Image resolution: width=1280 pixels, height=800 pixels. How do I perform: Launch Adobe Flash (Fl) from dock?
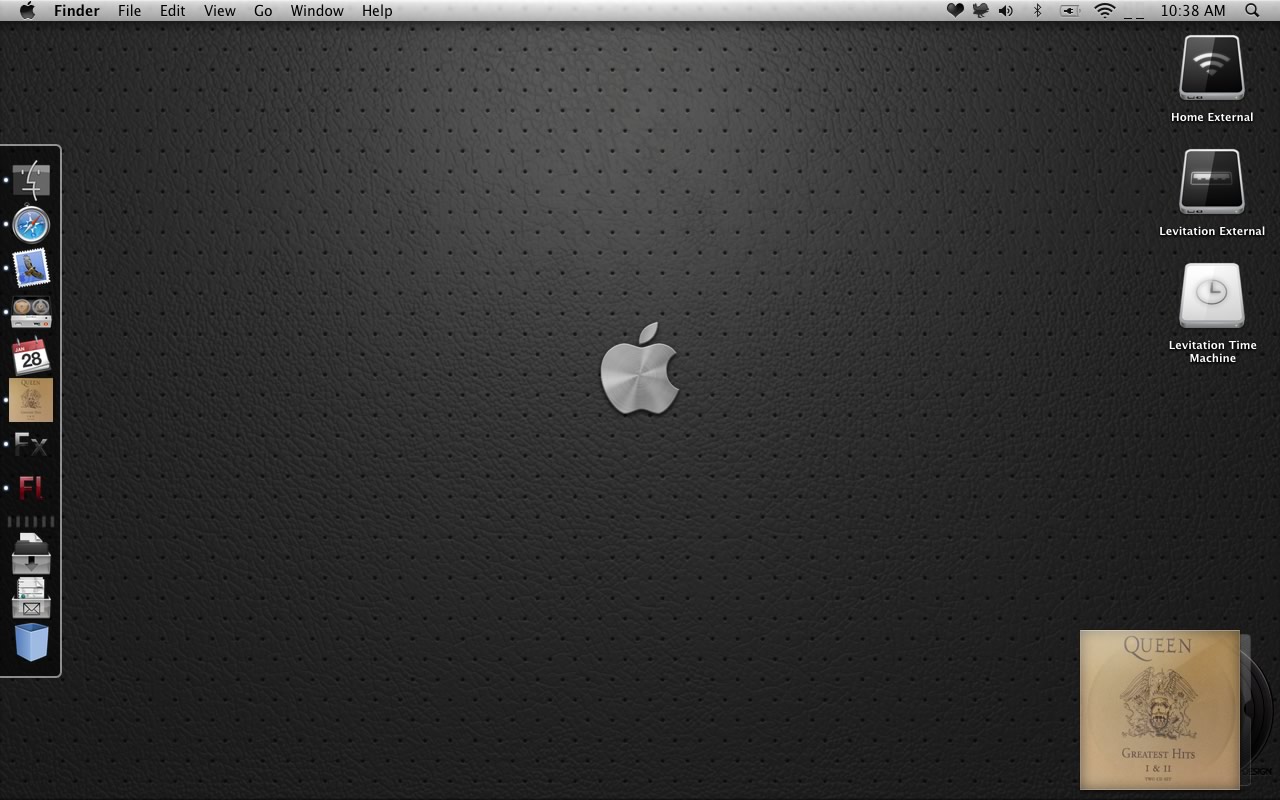click(31, 488)
